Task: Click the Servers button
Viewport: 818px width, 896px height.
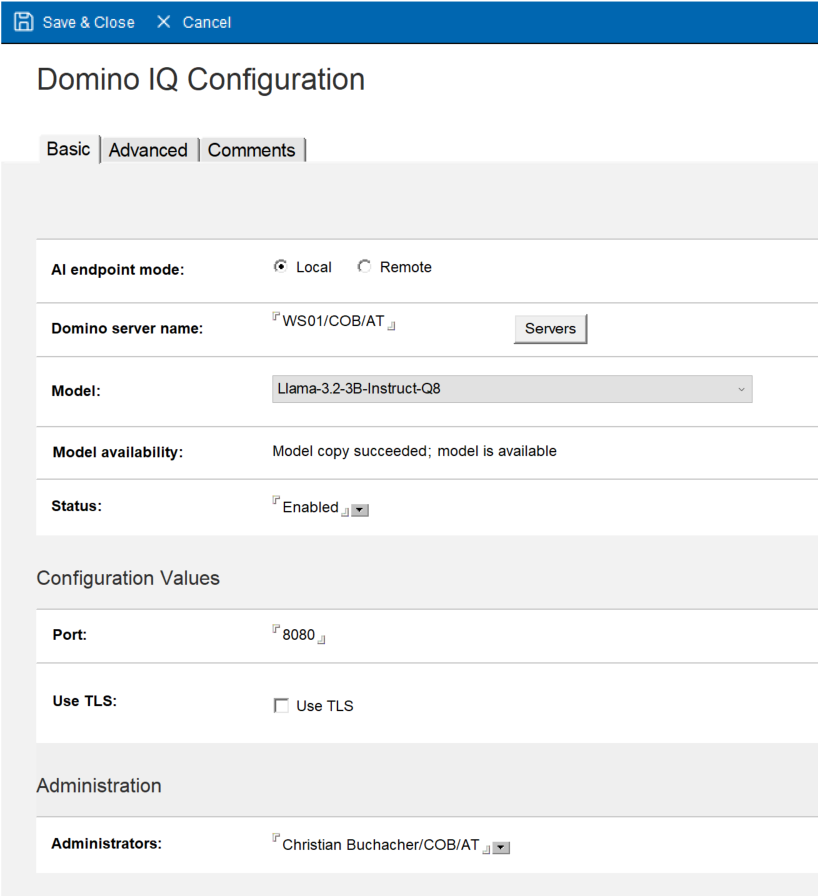Action: (550, 328)
